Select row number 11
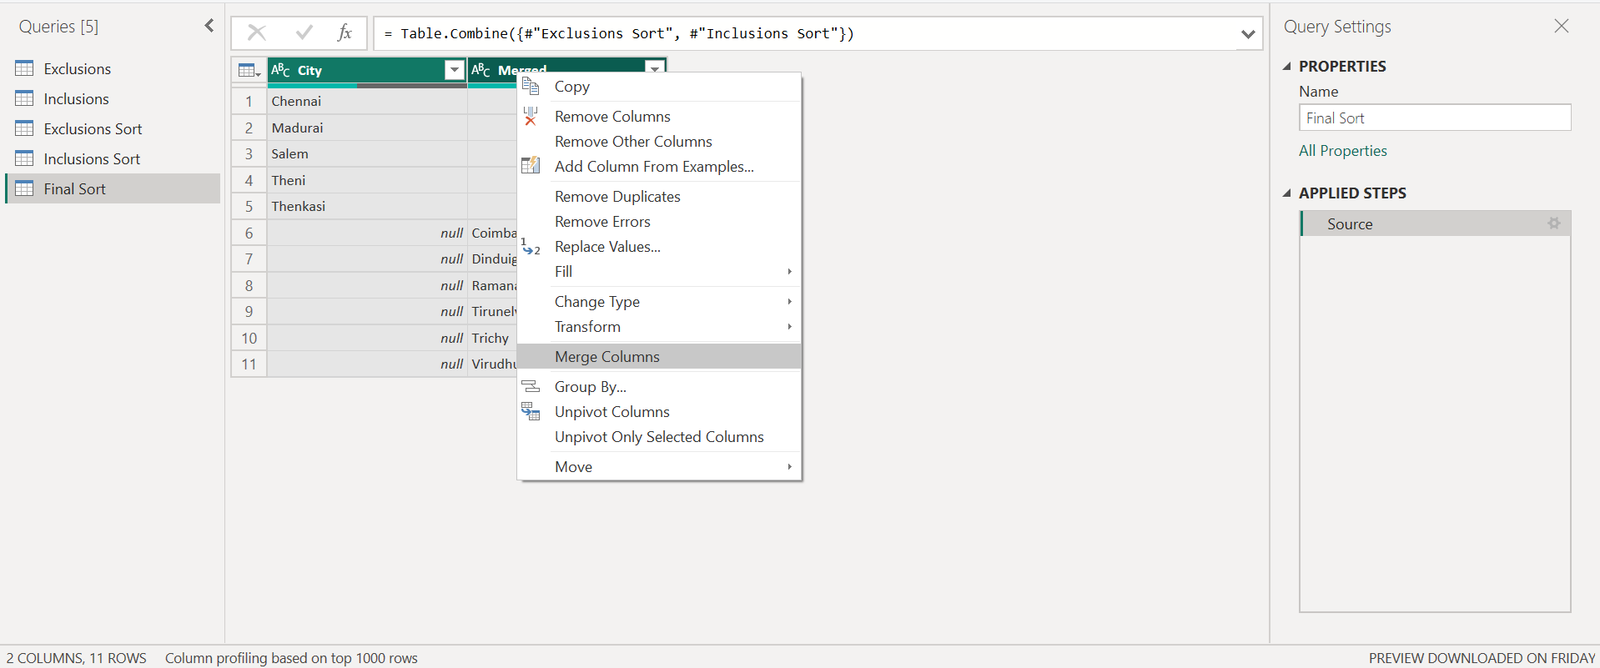Screen dimensions: 1600x668 point(249,364)
